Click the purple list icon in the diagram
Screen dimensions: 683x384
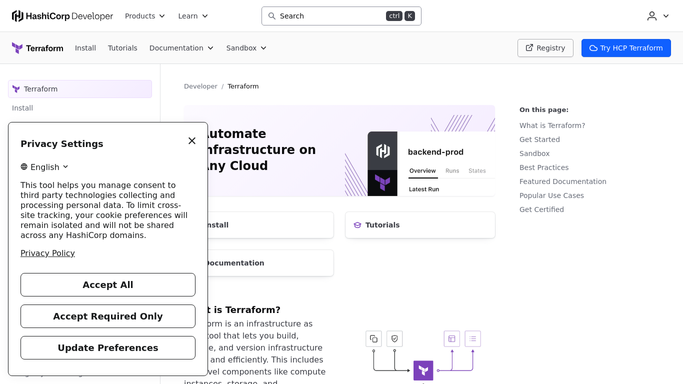(x=473, y=339)
